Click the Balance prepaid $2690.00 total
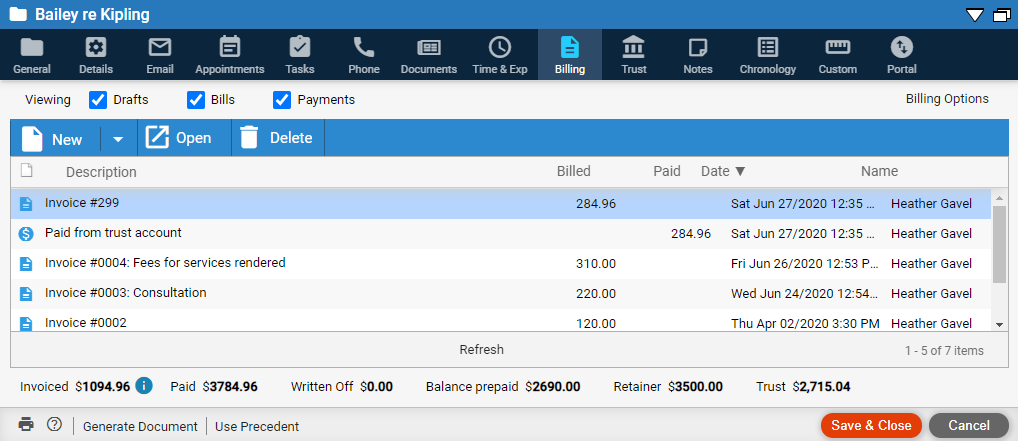The width and height of the screenshot is (1018, 441). pyautogui.click(x=503, y=387)
